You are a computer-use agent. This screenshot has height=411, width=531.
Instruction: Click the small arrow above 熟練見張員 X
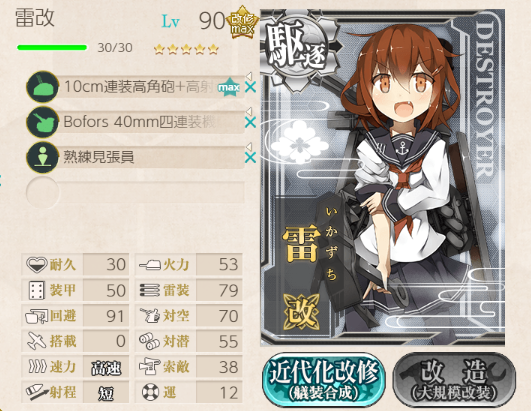(249, 146)
